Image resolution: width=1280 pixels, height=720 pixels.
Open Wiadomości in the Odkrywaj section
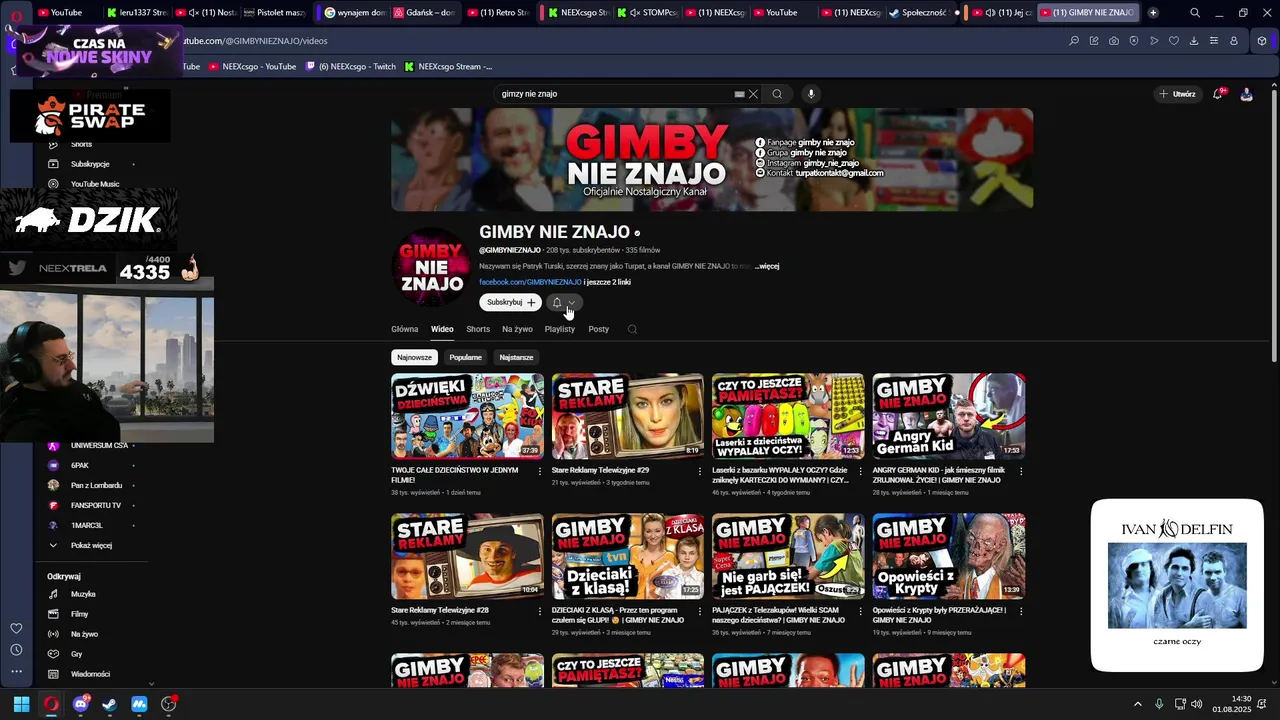pos(91,674)
